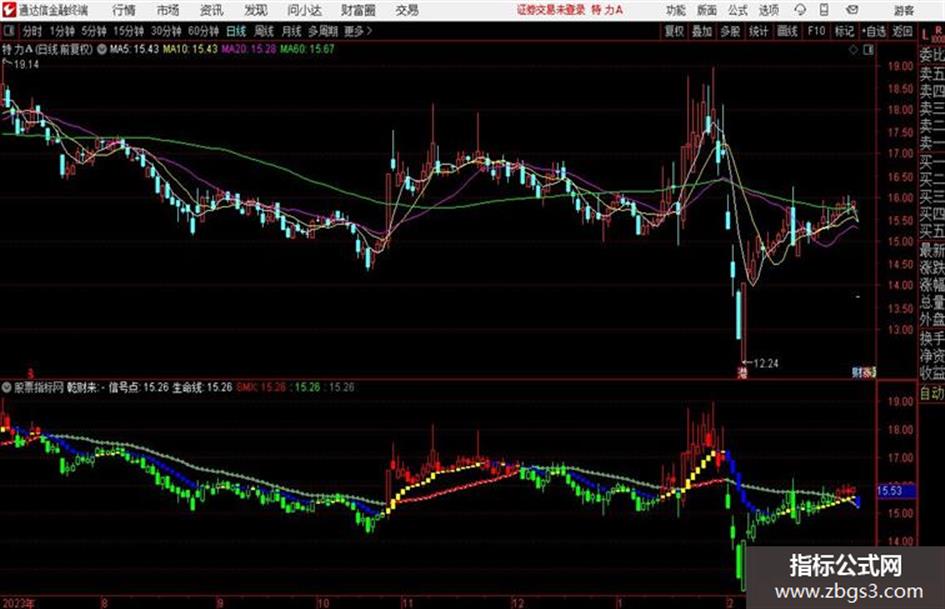Screen dimensions: 945x609
Task: Click the mobile phone icon
Action: (x=824, y=10)
